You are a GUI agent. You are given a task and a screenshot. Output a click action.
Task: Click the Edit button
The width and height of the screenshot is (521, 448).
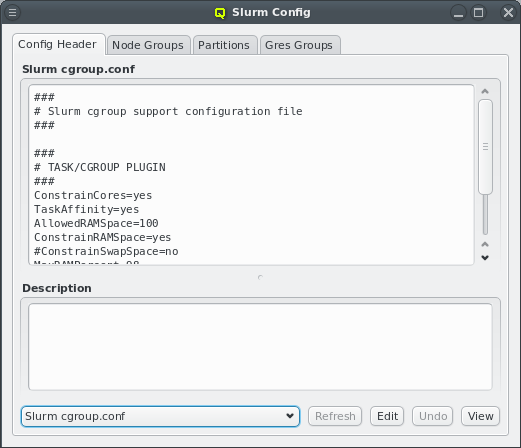[387, 416]
